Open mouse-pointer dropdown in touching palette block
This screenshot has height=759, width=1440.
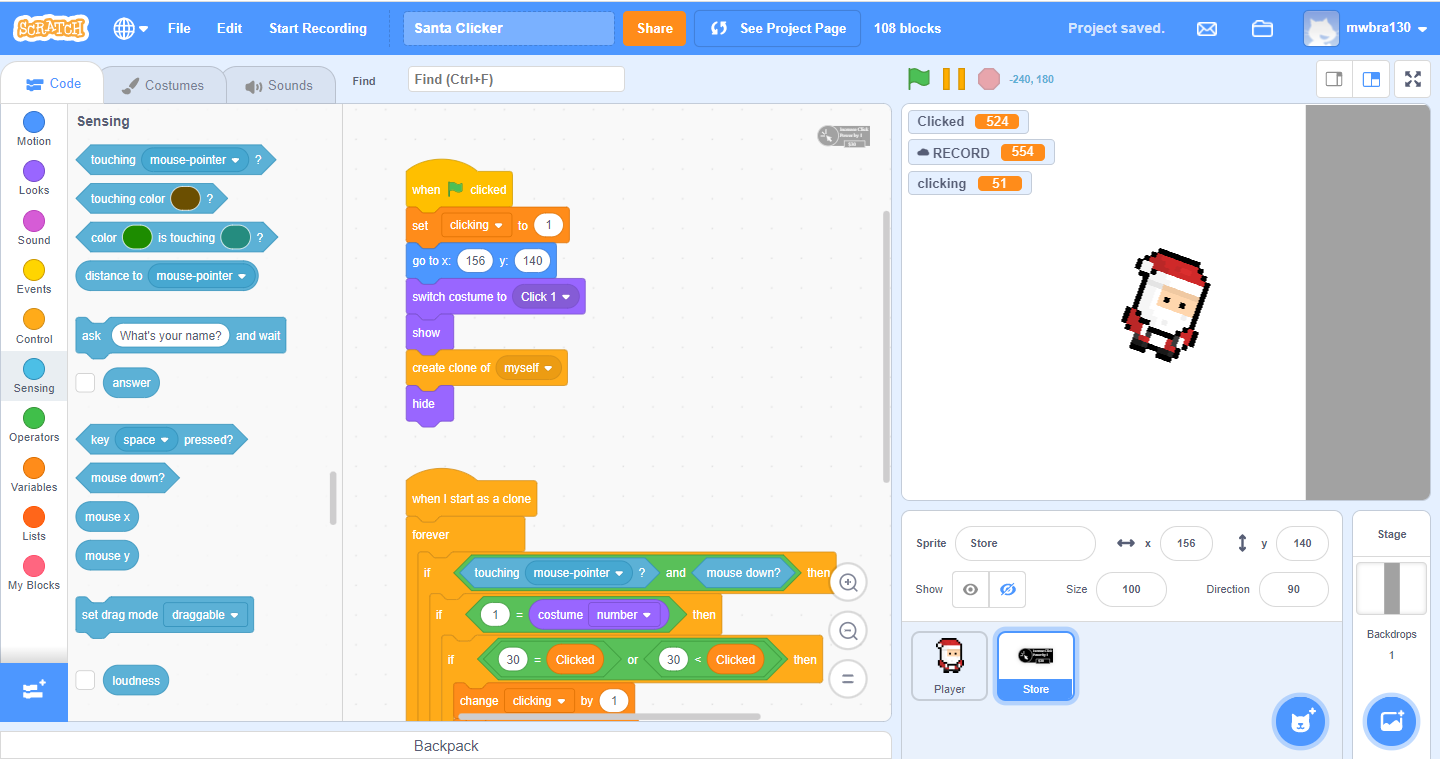click(x=195, y=160)
